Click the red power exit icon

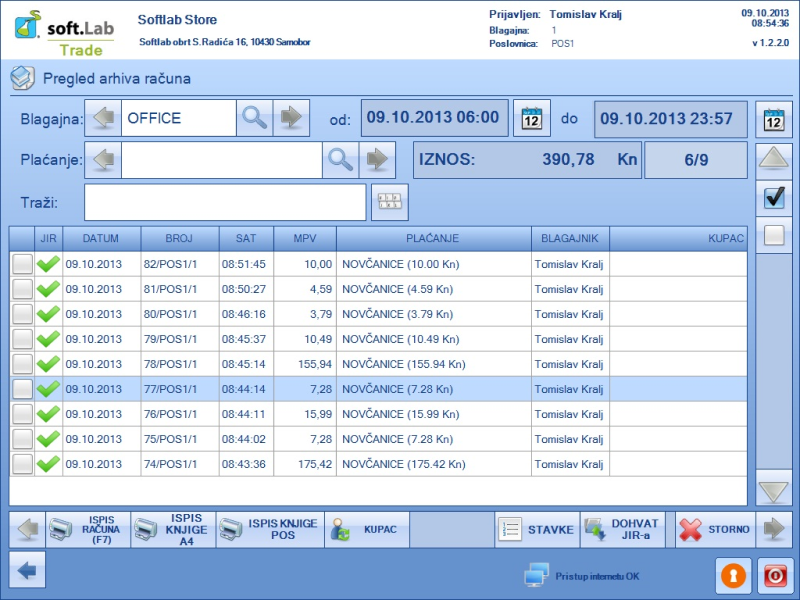click(x=774, y=576)
